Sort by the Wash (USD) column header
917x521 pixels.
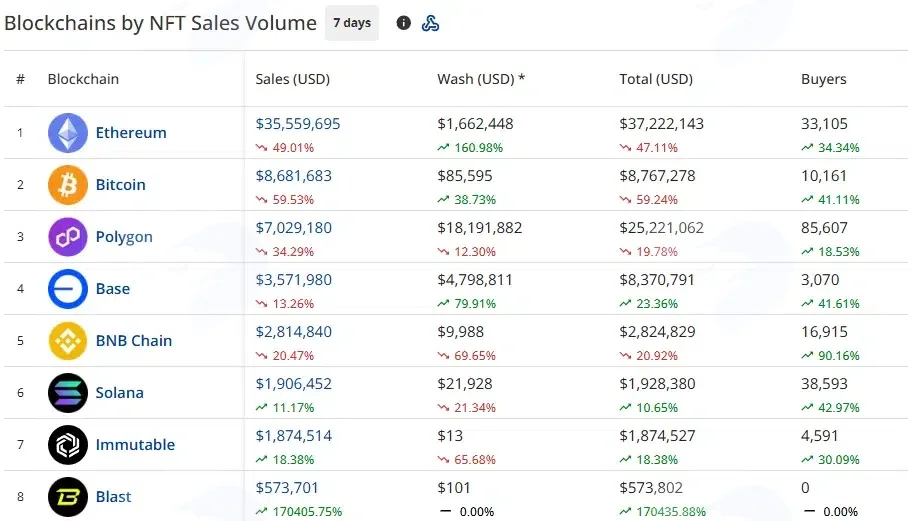[x=481, y=79]
